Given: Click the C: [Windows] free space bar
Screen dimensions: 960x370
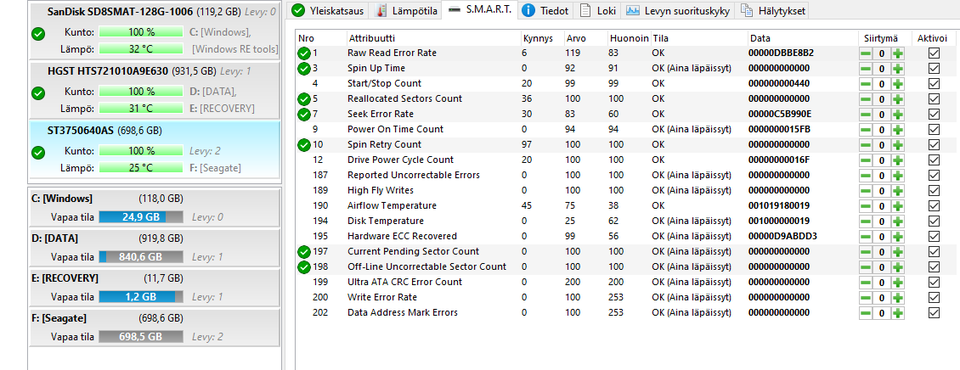Looking at the screenshot, I should pos(141,217).
